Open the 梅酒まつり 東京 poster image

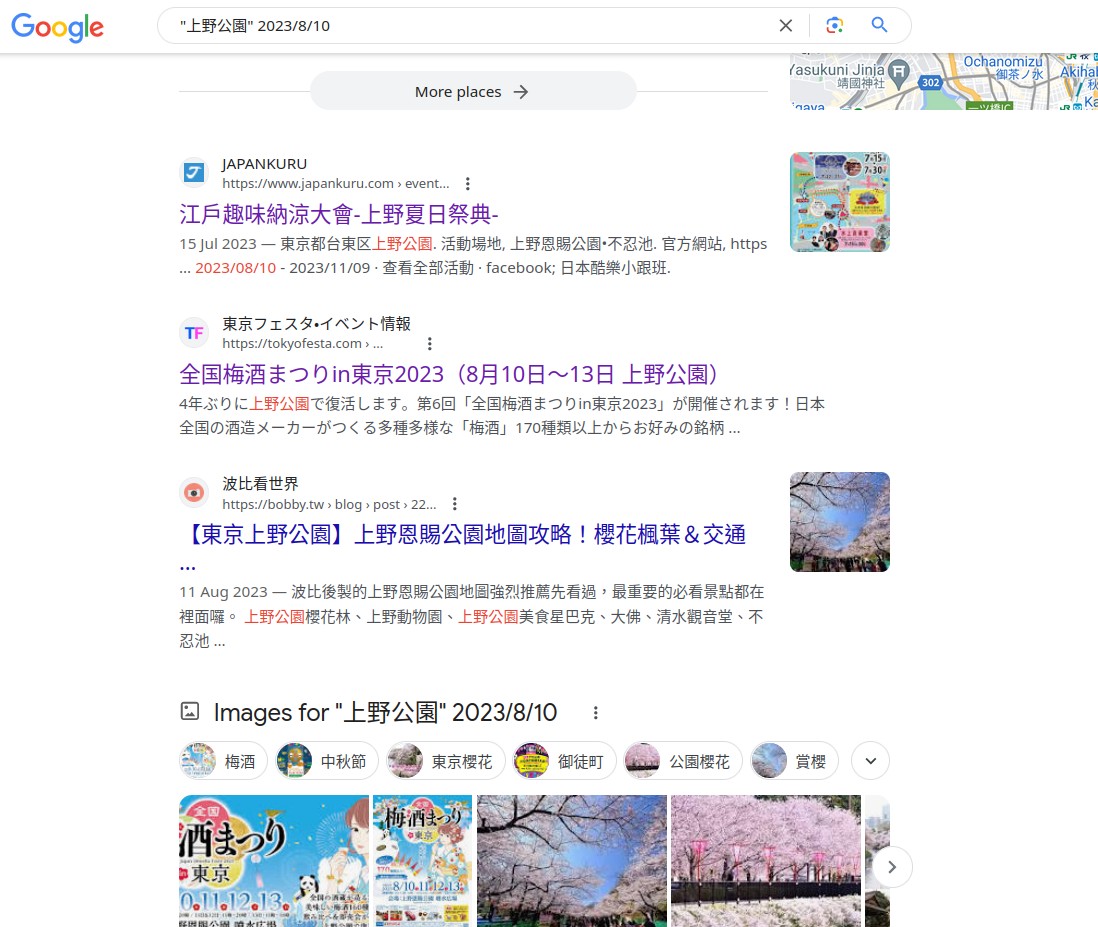(x=274, y=860)
